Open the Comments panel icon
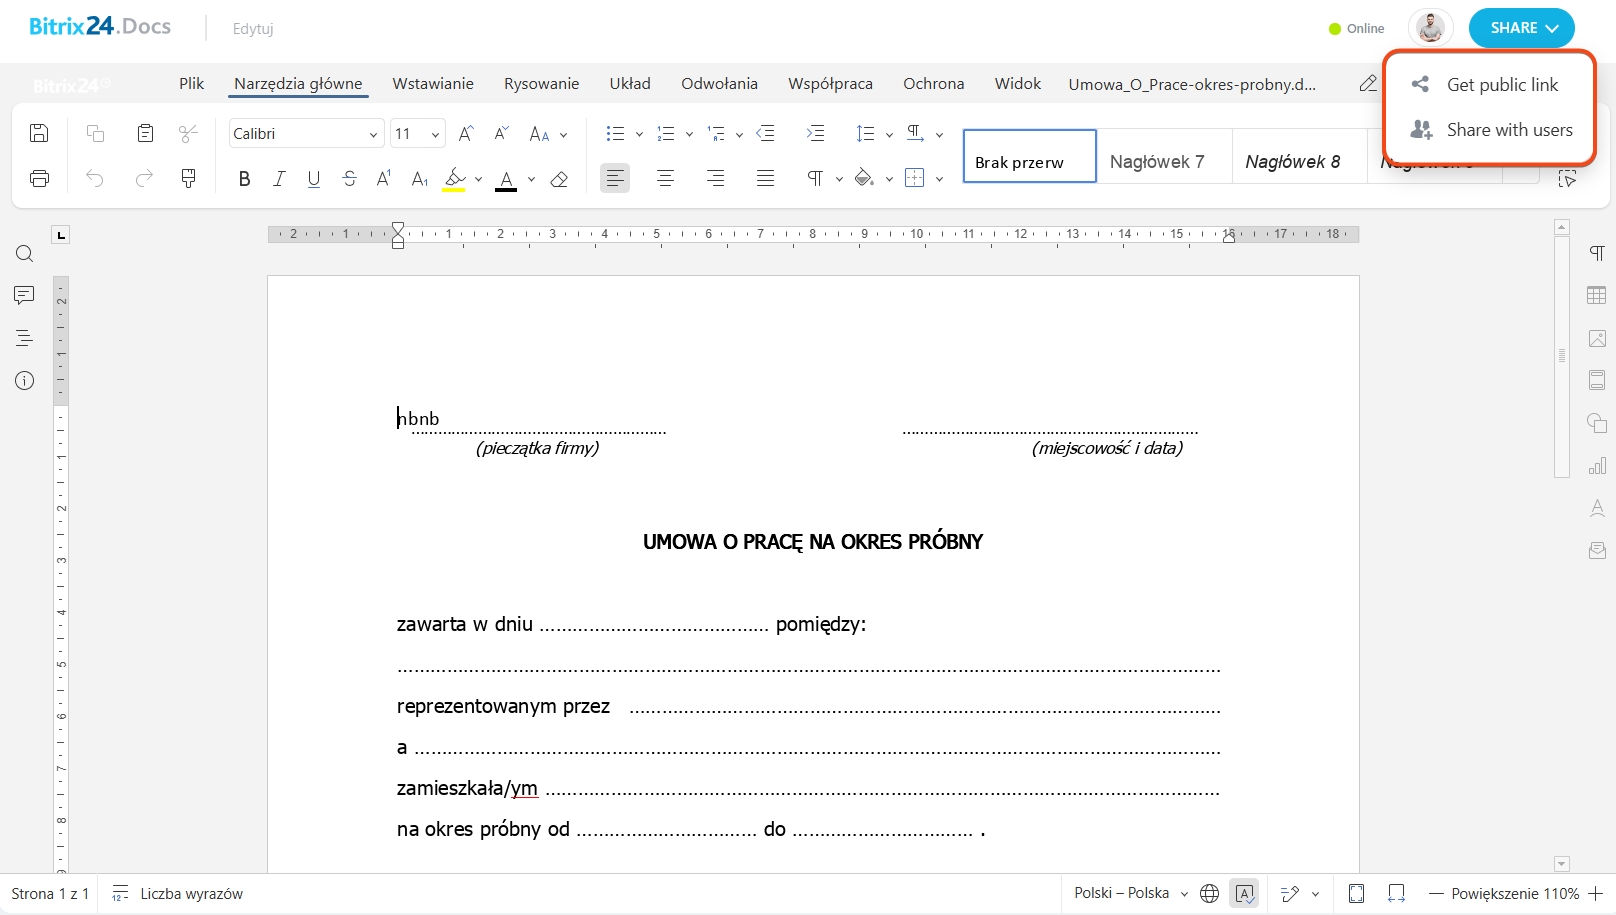1616x915 pixels. coord(25,295)
